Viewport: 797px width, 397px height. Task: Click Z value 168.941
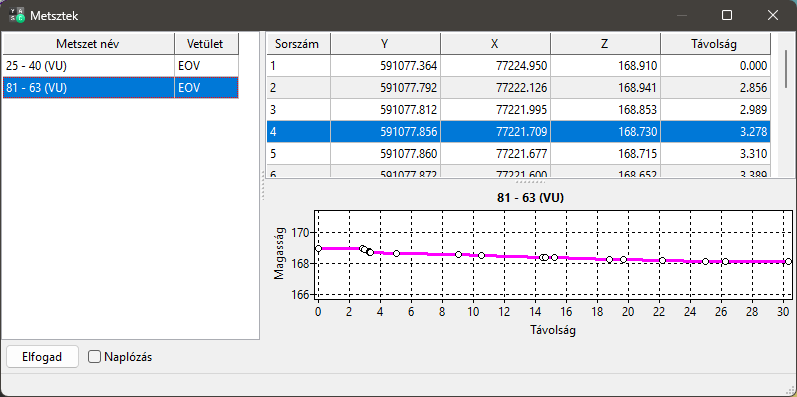click(x=638, y=87)
